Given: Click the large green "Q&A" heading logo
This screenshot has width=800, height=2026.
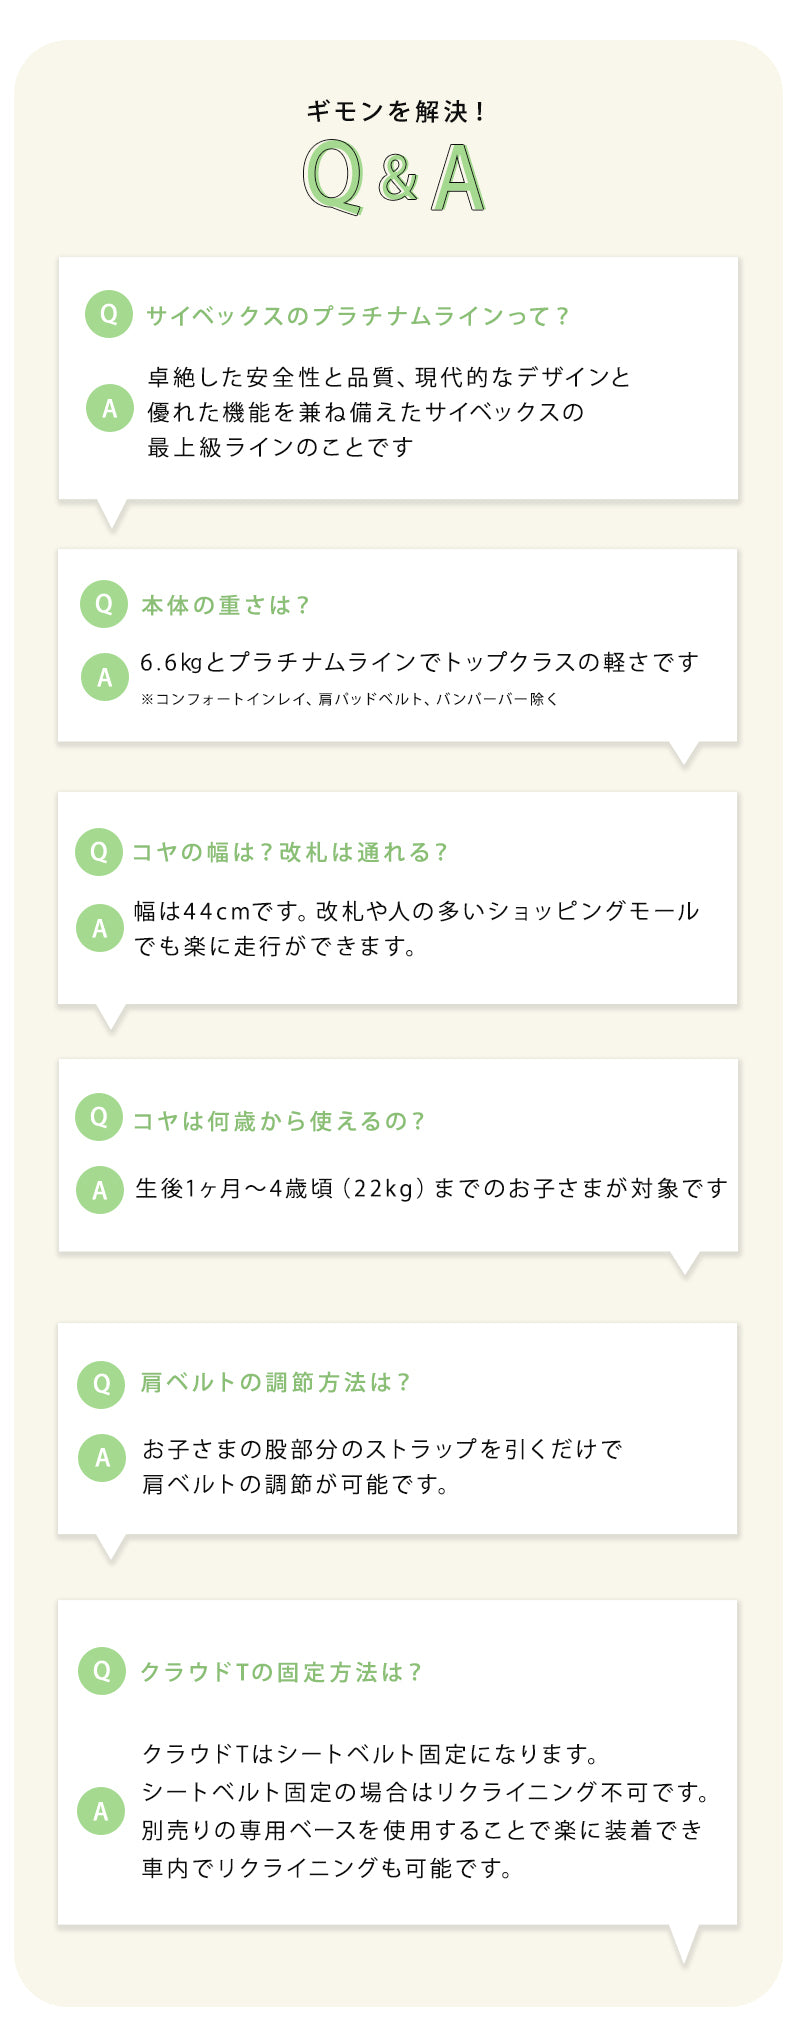Looking at the screenshot, I should 395,177.
